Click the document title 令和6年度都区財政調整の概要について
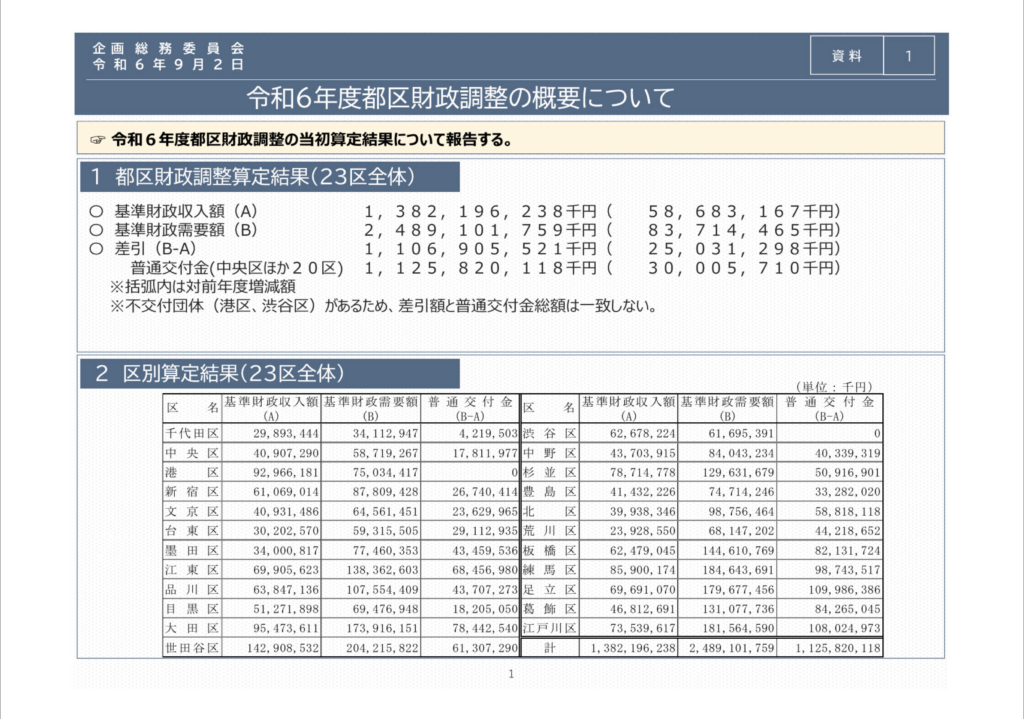1024x719 pixels. [460, 98]
